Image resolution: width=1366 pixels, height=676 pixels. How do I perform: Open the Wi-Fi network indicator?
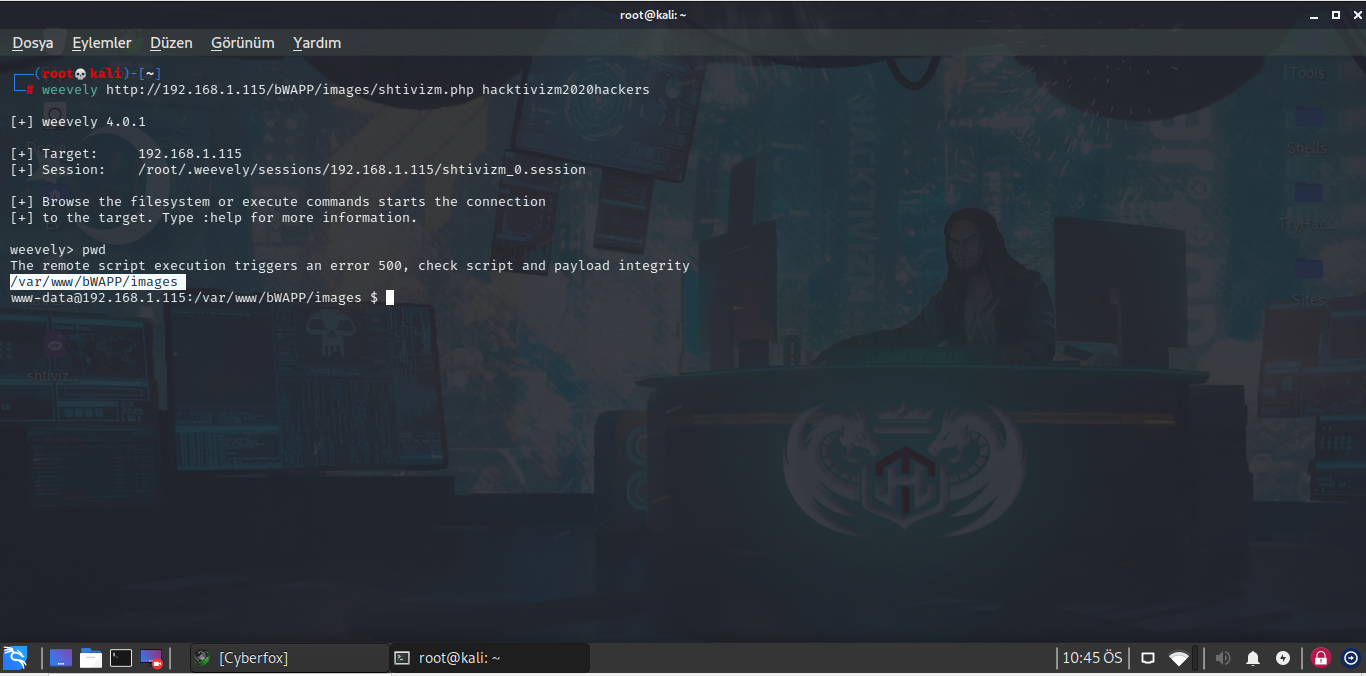point(1179,658)
